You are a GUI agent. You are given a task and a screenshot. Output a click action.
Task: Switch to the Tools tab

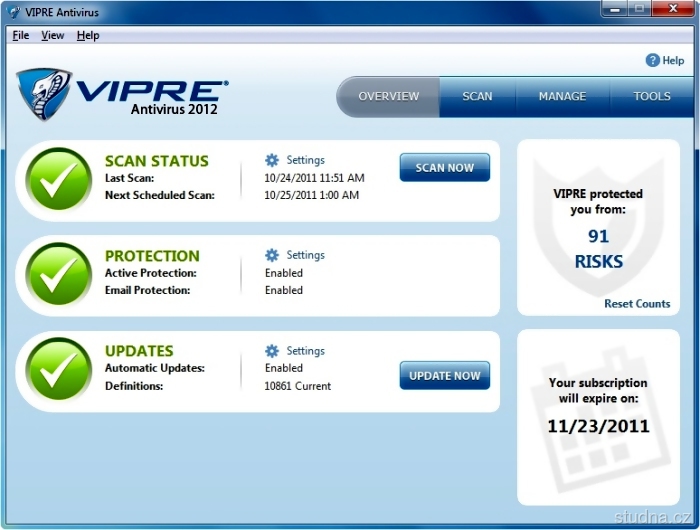pyautogui.click(x=652, y=96)
